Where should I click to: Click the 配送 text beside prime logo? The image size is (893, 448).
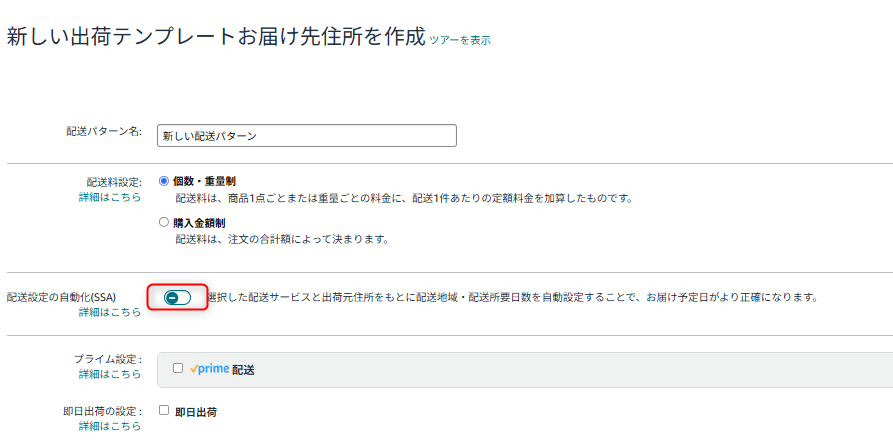[x=243, y=370]
